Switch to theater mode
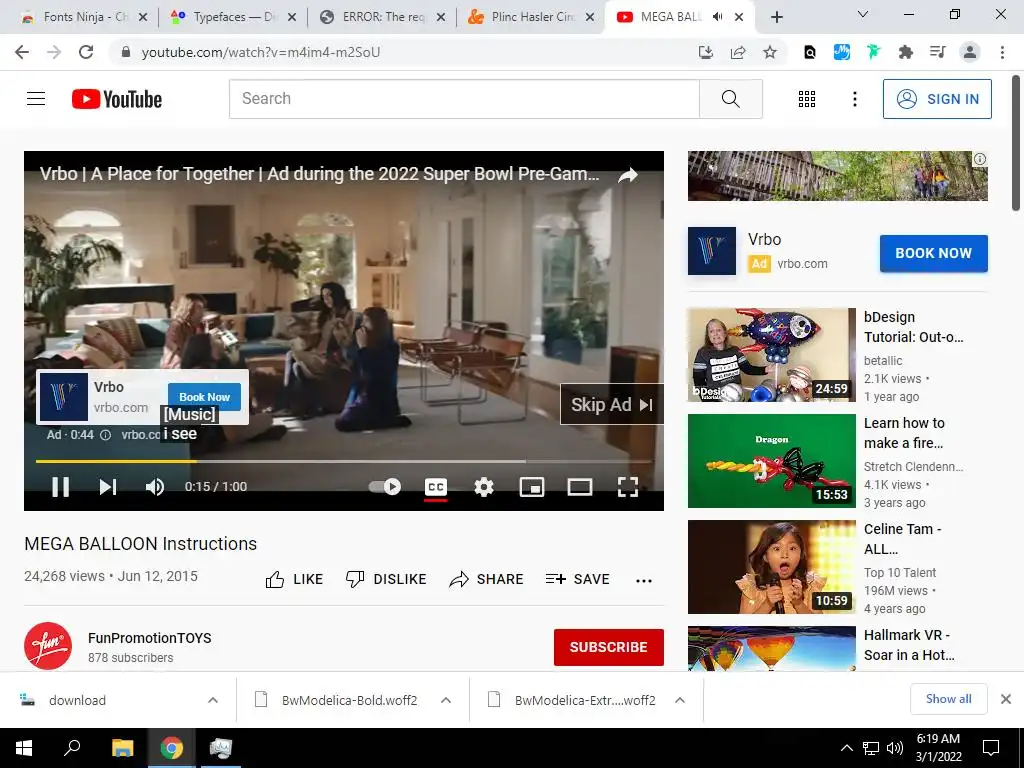This screenshot has width=1024, height=768. [580, 487]
